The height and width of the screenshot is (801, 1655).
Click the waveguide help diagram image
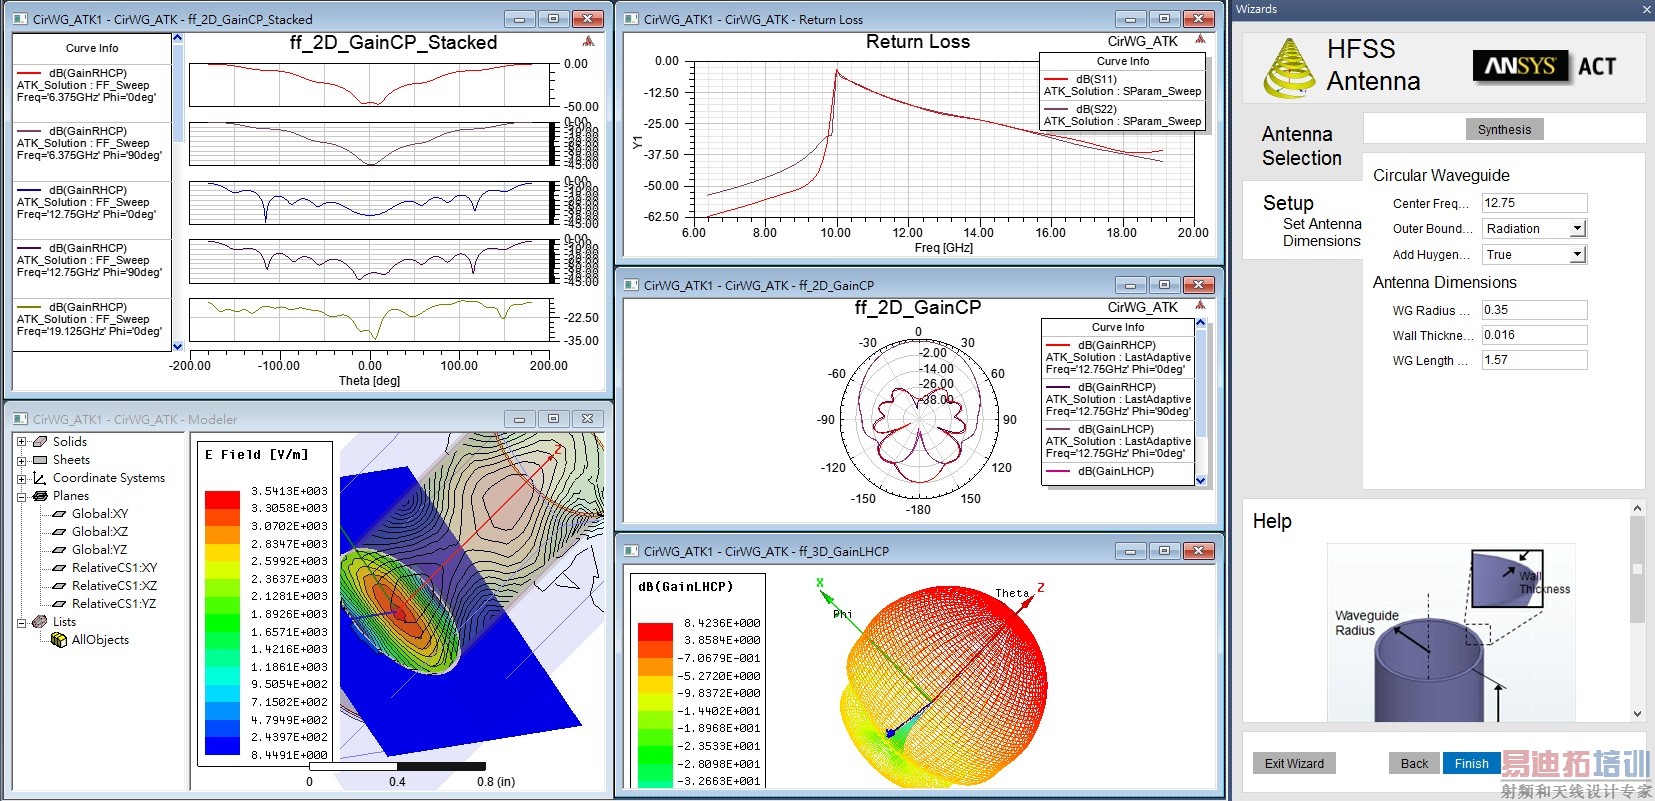(1451, 632)
